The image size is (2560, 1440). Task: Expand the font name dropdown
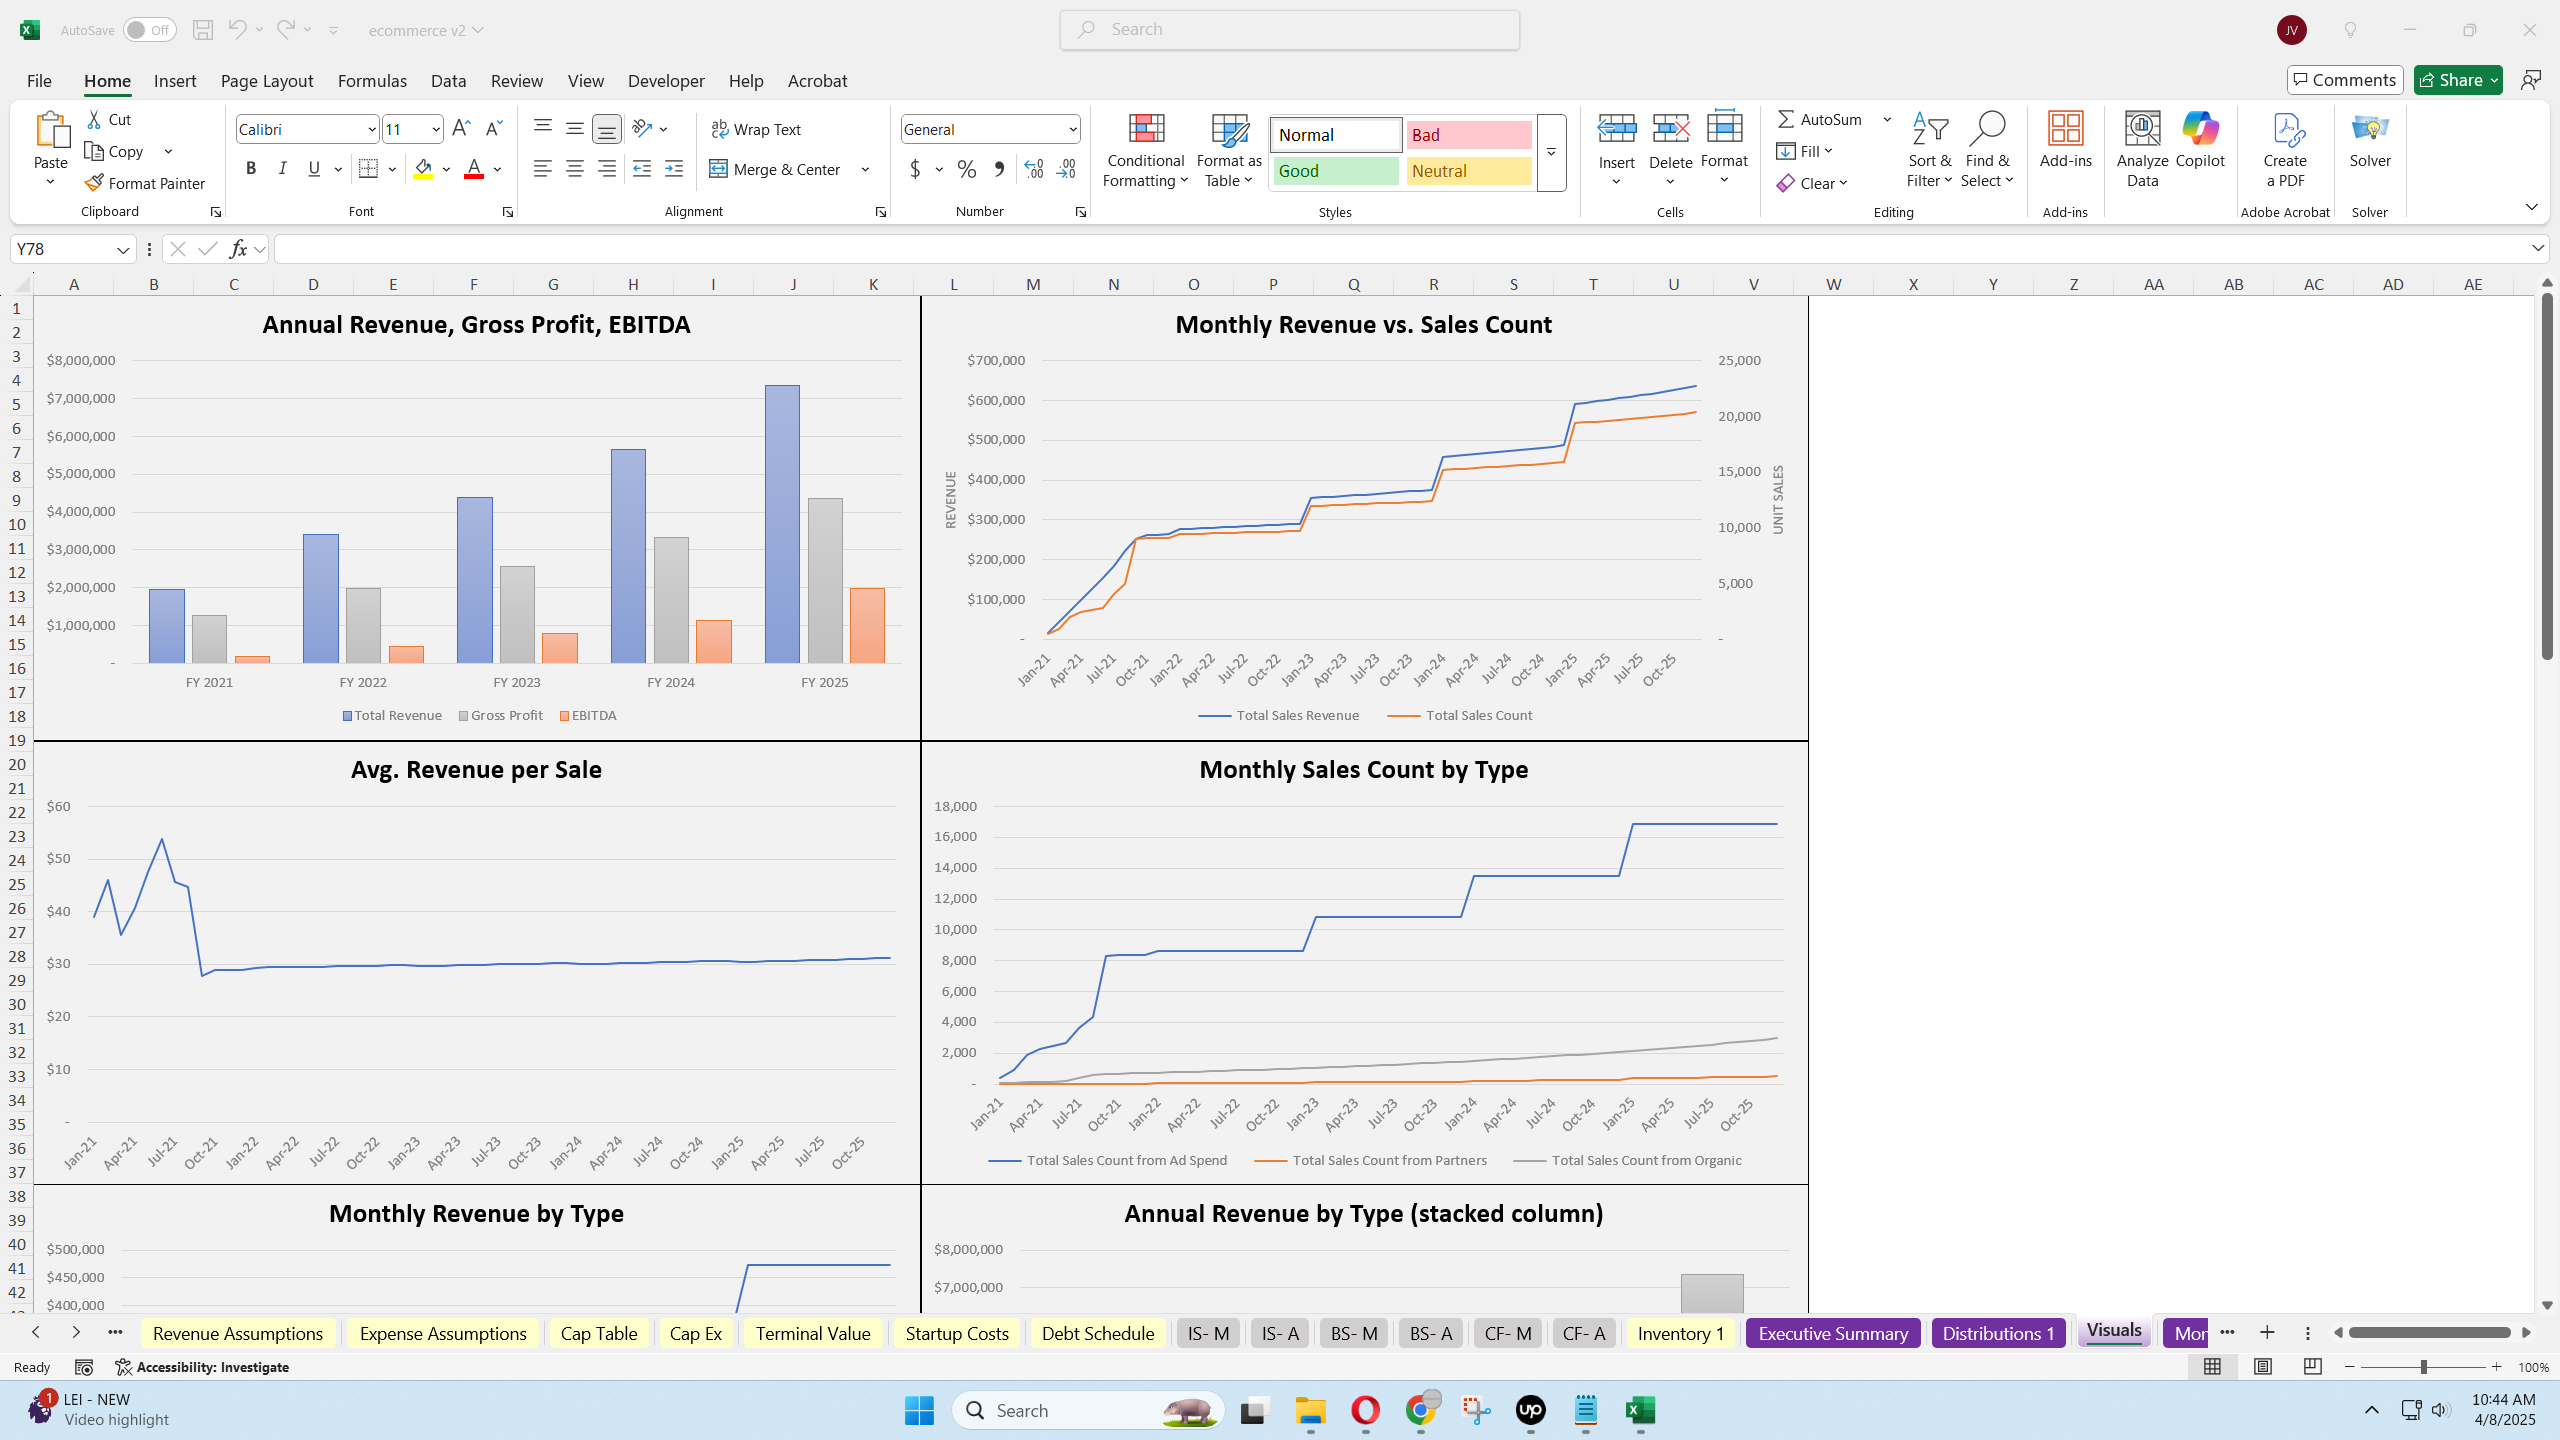click(x=371, y=129)
